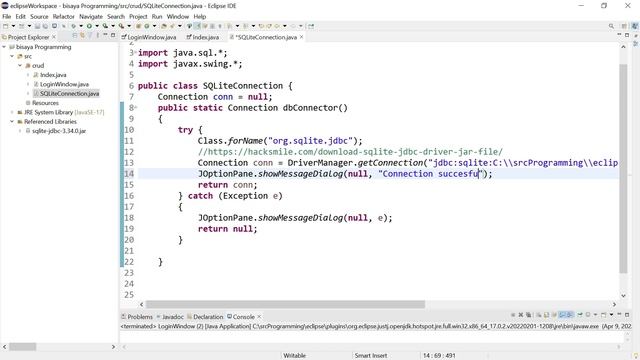Collapse the bisaya Programming project node

4,47
